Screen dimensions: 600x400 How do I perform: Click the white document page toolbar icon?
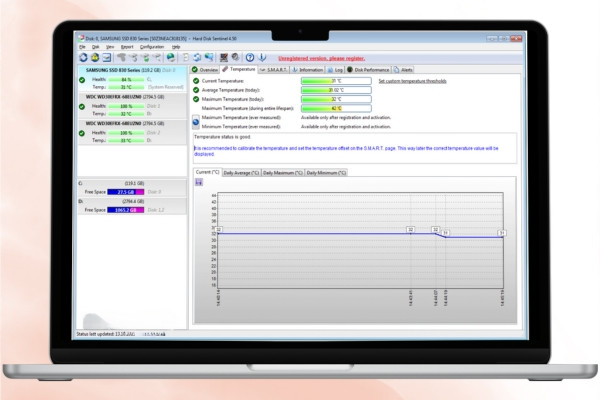pos(186,58)
